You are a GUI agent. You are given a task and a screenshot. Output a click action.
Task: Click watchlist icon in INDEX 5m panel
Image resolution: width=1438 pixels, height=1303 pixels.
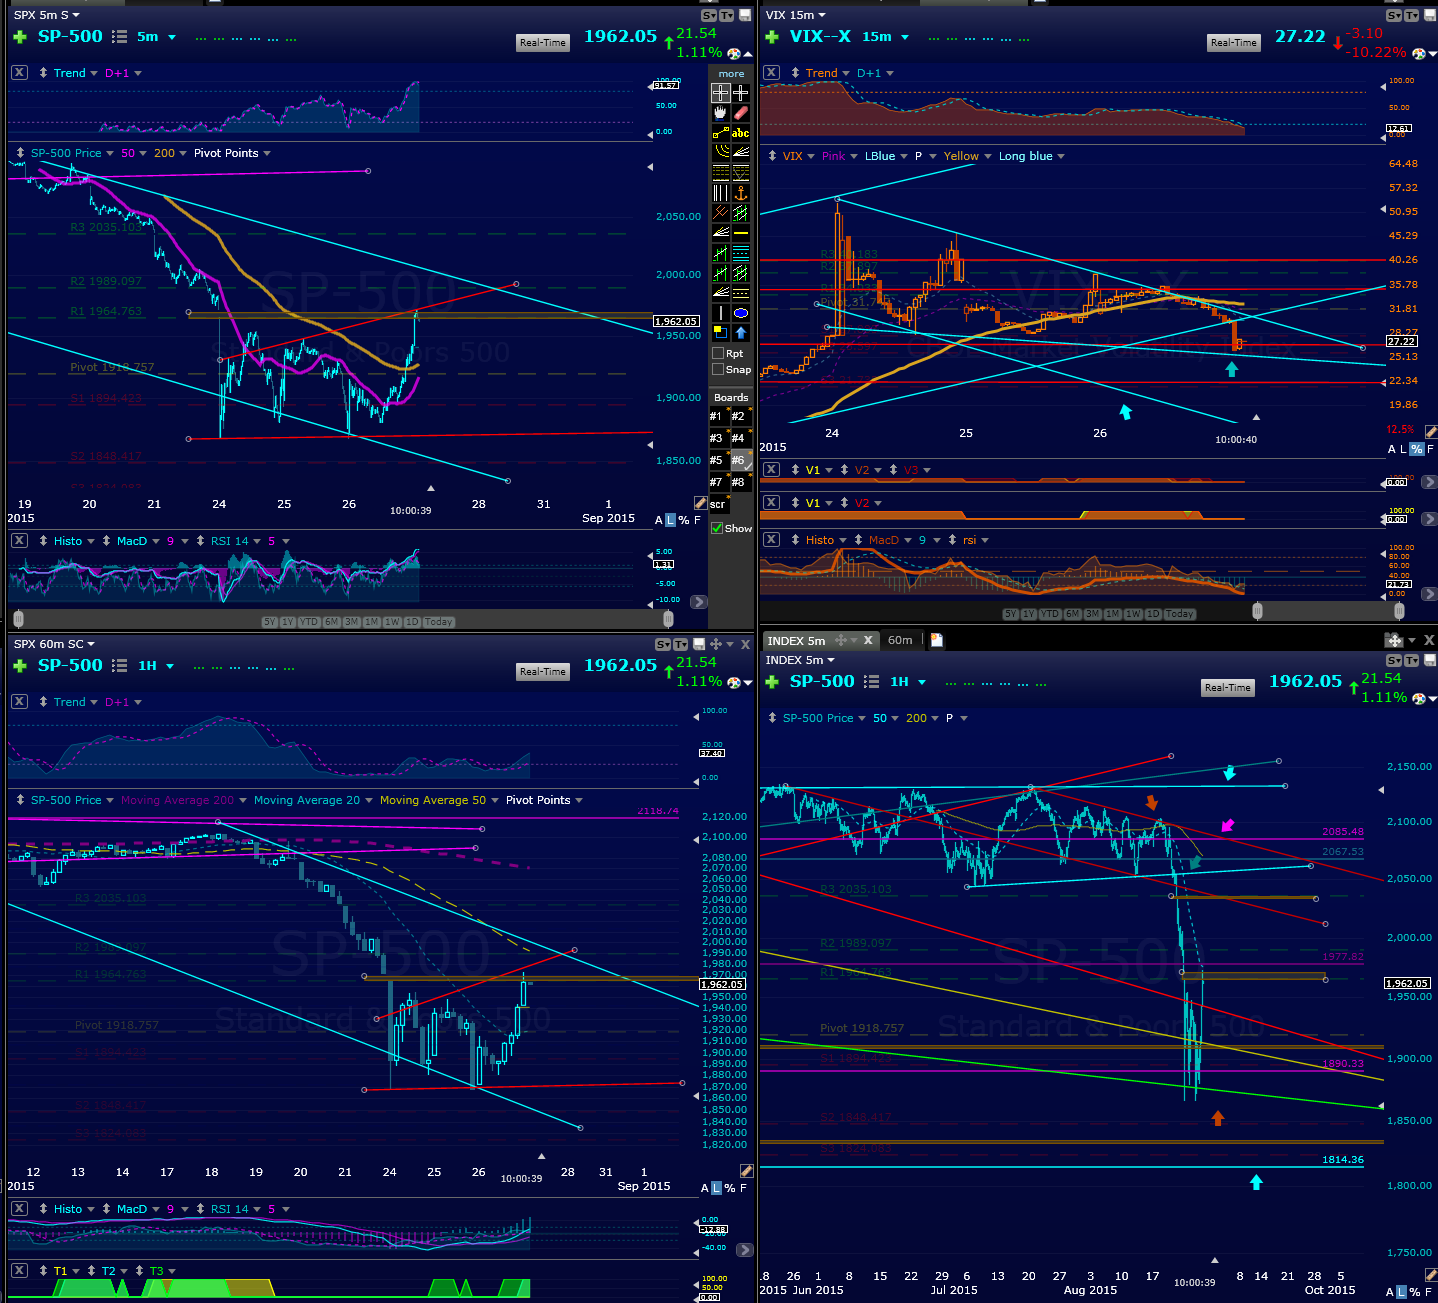[x=871, y=682]
